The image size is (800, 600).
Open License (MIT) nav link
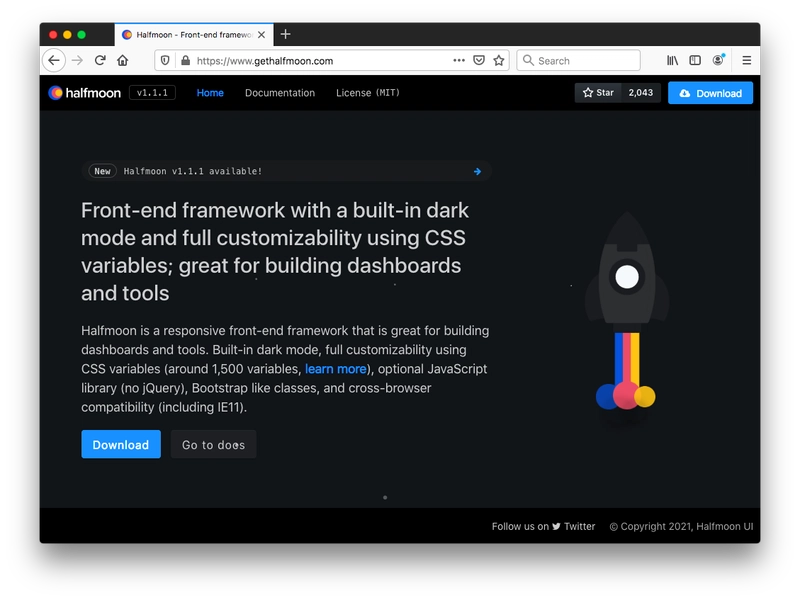tap(368, 93)
